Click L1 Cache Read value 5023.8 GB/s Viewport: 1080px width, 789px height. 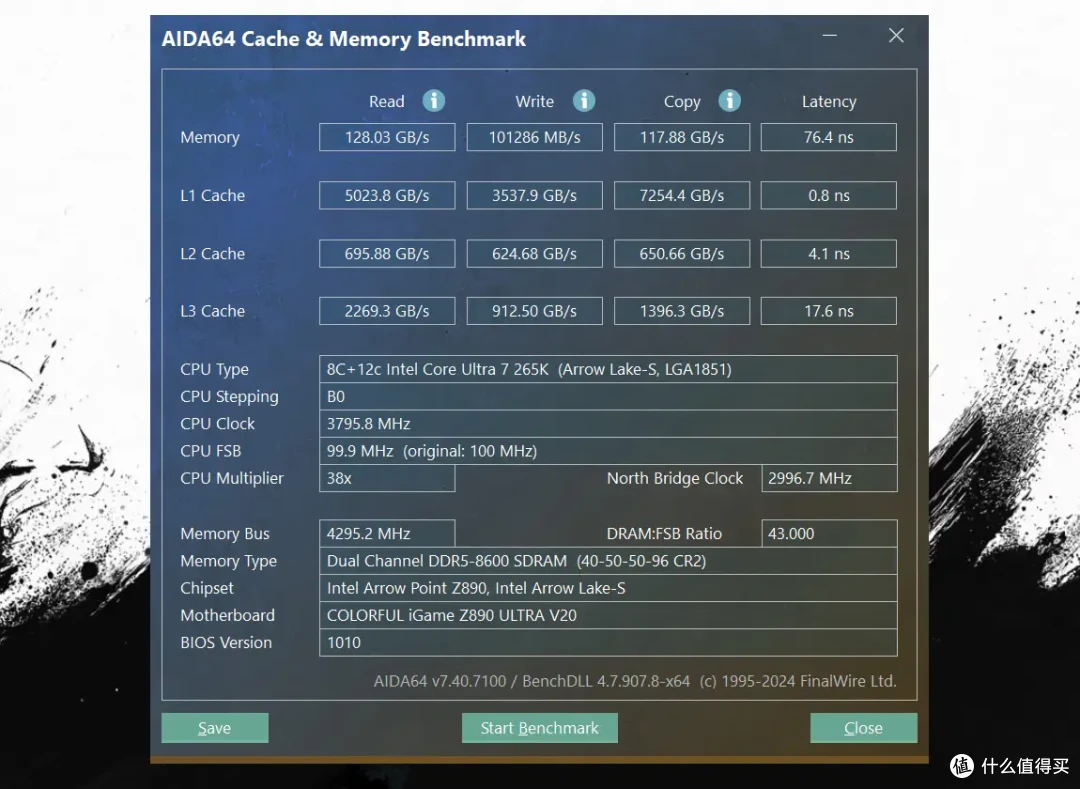(387, 196)
